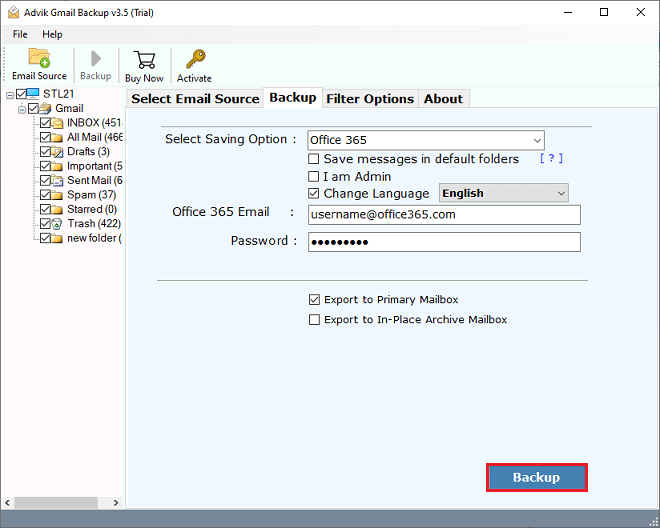This screenshot has height=528, width=660.
Task: Click the Password input field
Action: (444, 242)
